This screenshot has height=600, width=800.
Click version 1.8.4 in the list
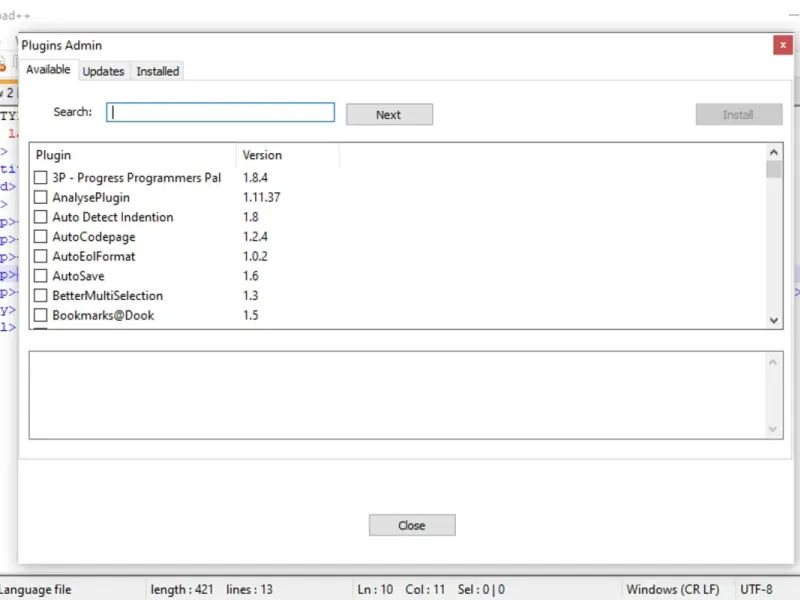(x=255, y=178)
